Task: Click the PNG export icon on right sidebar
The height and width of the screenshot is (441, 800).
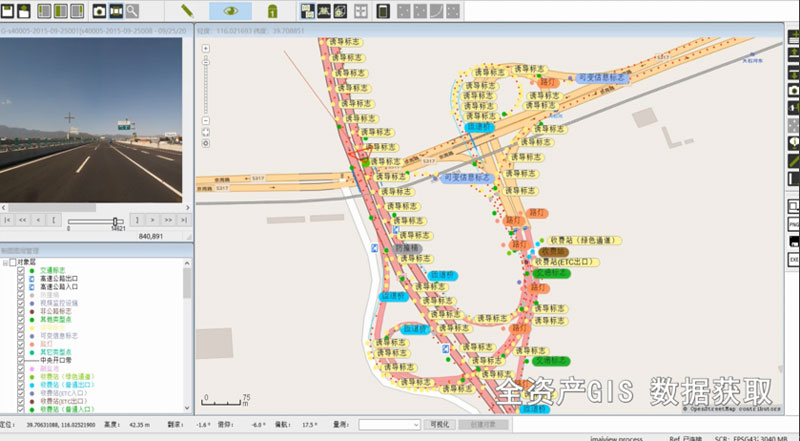Action: (x=793, y=225)
